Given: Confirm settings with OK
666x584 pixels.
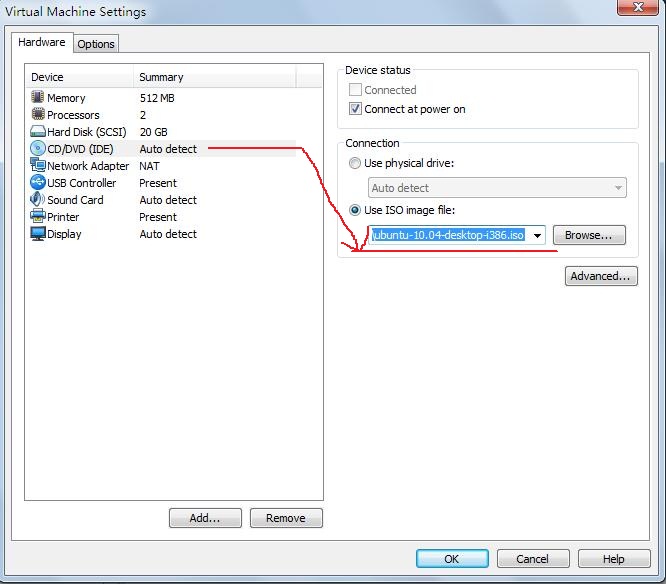Looking at the screenshot, I should (452, 559).
